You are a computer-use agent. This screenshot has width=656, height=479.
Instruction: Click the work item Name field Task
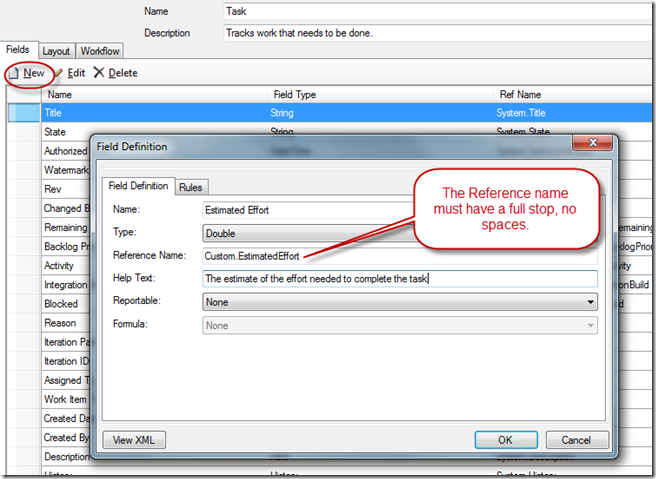click(x=437, y=11)
